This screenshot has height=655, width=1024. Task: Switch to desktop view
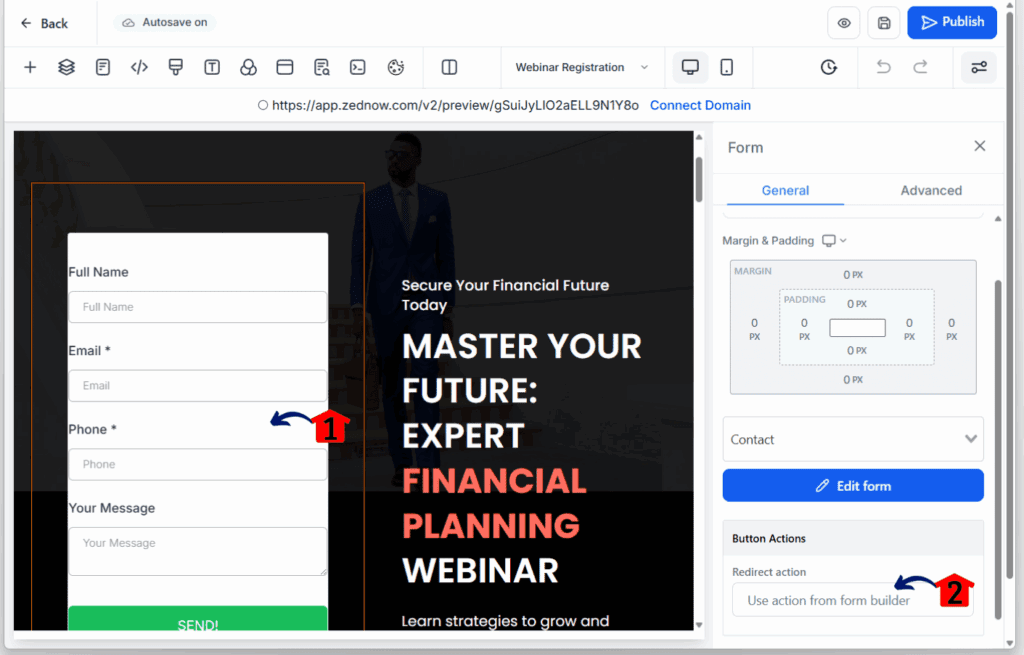(690, 67)
